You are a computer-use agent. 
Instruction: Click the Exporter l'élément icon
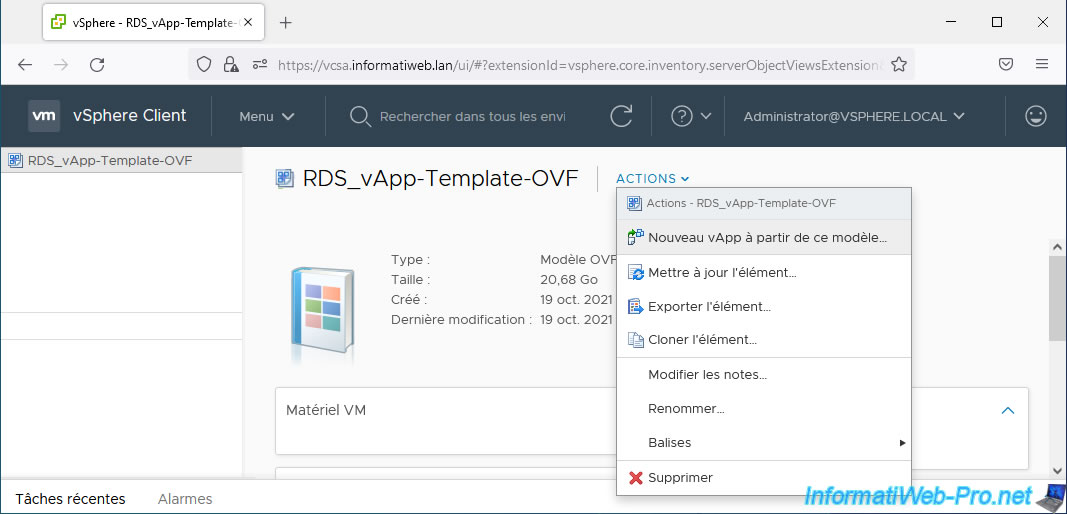click(636, 306)
